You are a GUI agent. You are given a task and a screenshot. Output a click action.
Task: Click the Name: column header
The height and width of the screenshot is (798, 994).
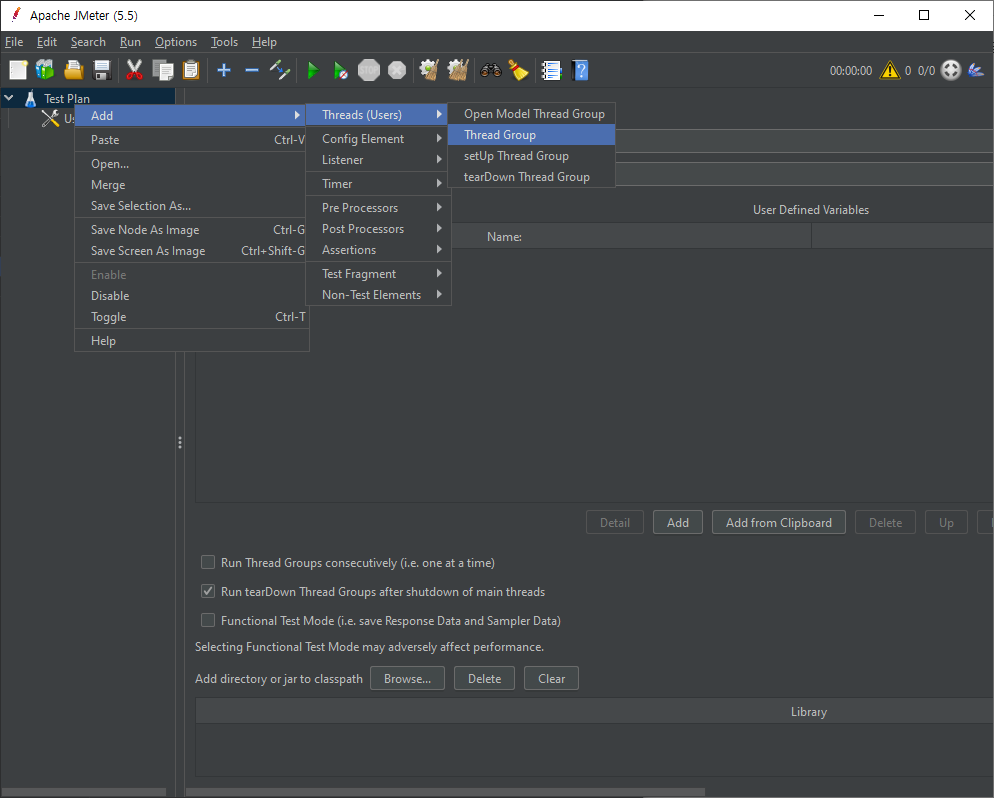[504, 236]
